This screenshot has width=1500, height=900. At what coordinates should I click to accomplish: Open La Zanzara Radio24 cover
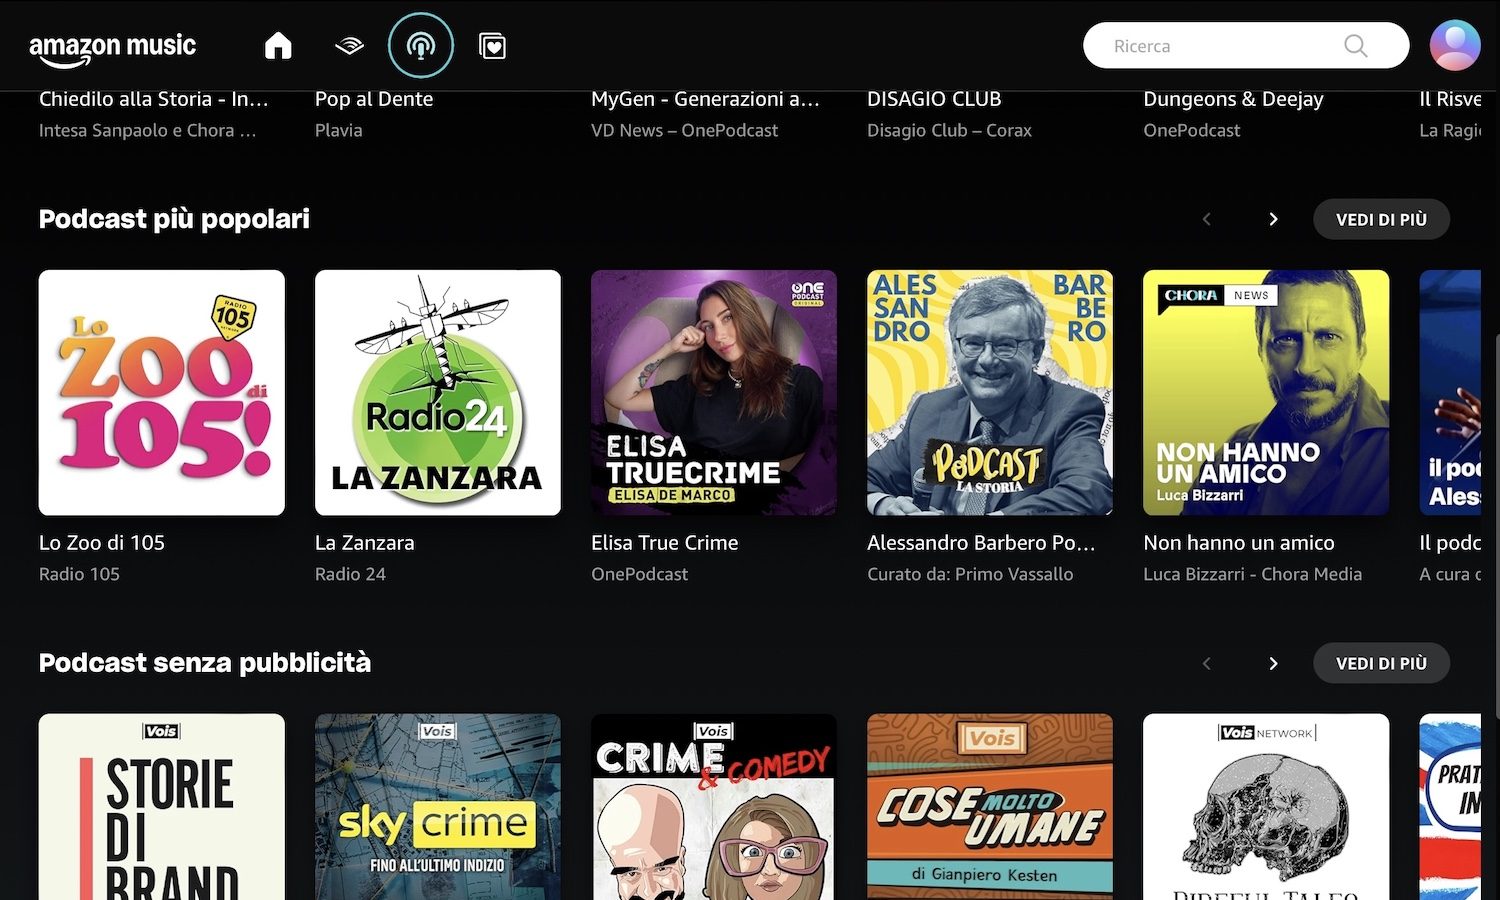click(x=438, y=393)
